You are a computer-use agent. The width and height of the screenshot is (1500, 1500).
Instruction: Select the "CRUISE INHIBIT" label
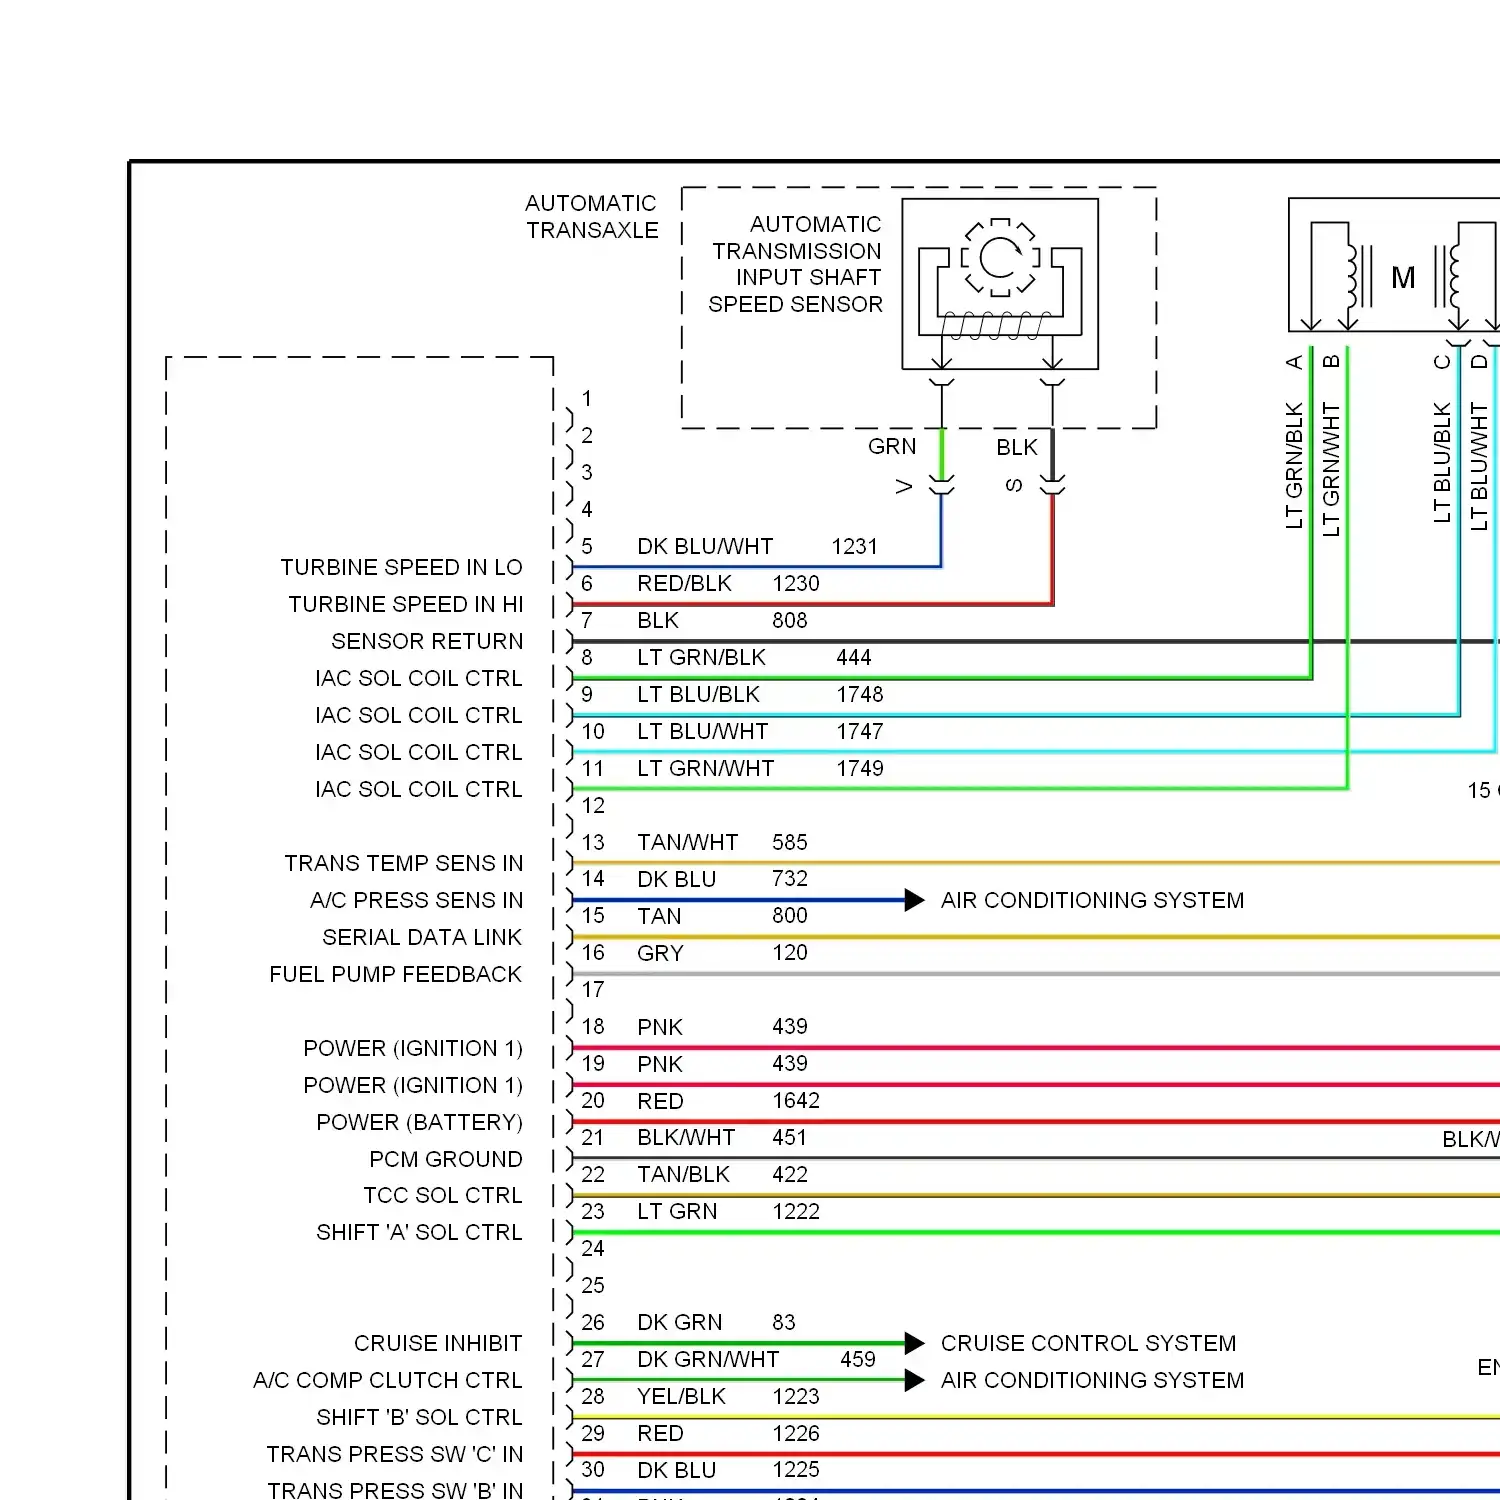click(438, 1343)
